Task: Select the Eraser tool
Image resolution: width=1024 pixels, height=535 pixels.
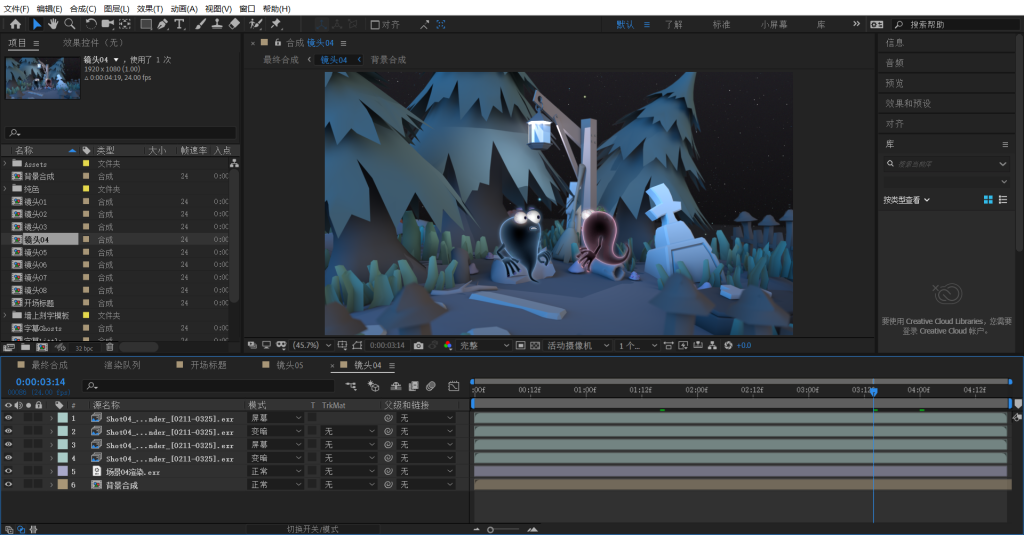Action: pyautogui.click(x=234, y=24)
